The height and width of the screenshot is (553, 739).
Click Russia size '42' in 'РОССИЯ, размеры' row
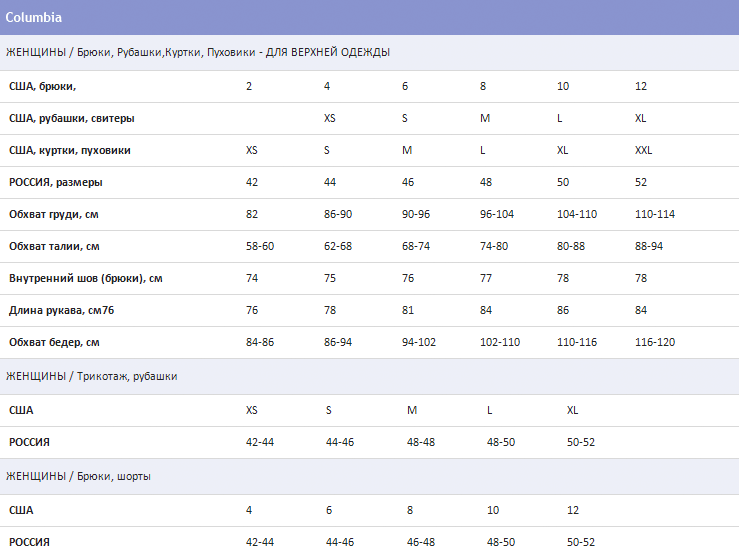click(x=252, y=182)
